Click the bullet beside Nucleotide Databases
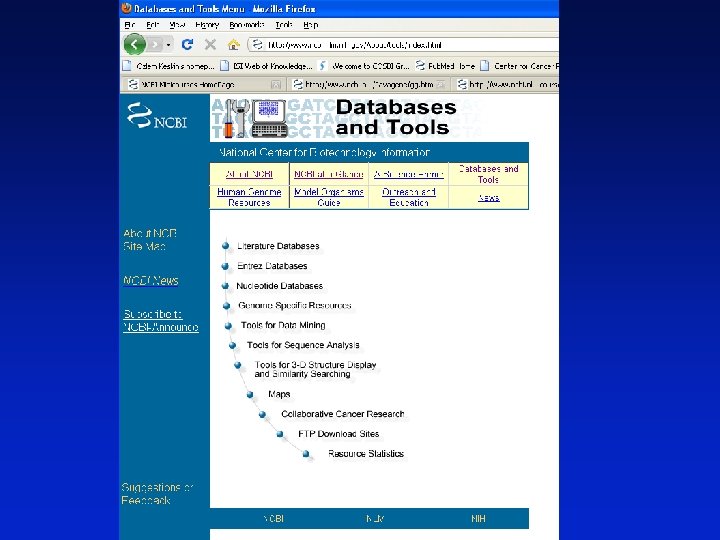The width and height of the screenshot is (720, 540). click(x=225, y=286)
